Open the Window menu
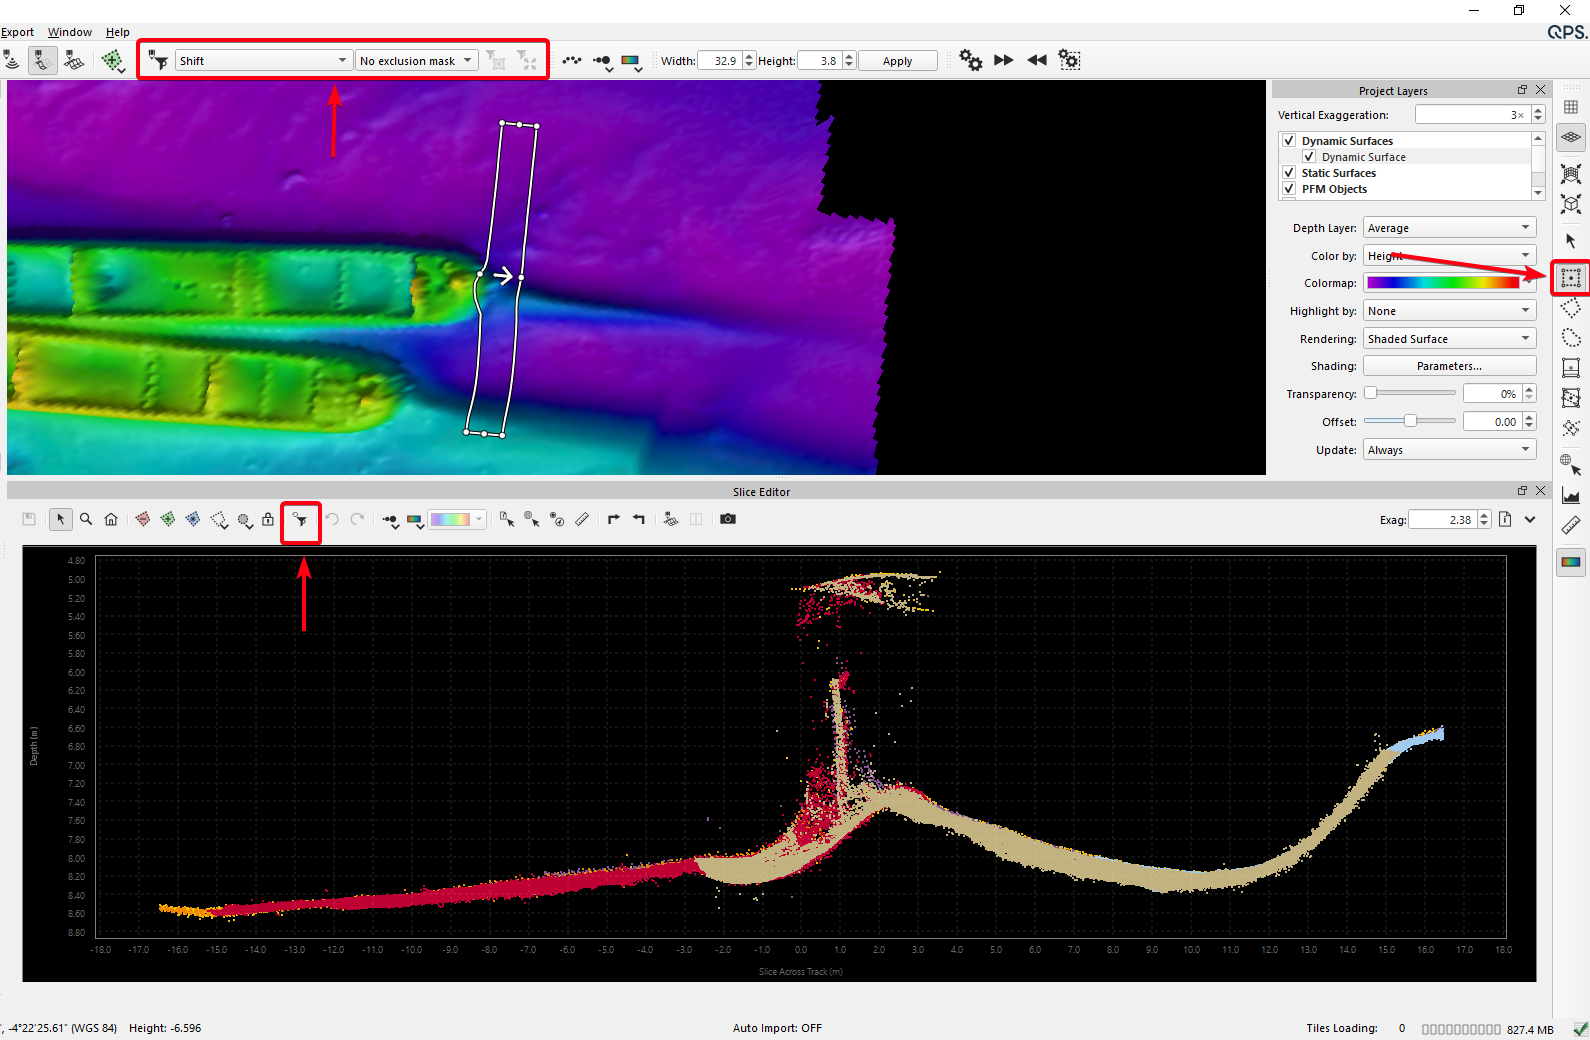 coord(70,32)
